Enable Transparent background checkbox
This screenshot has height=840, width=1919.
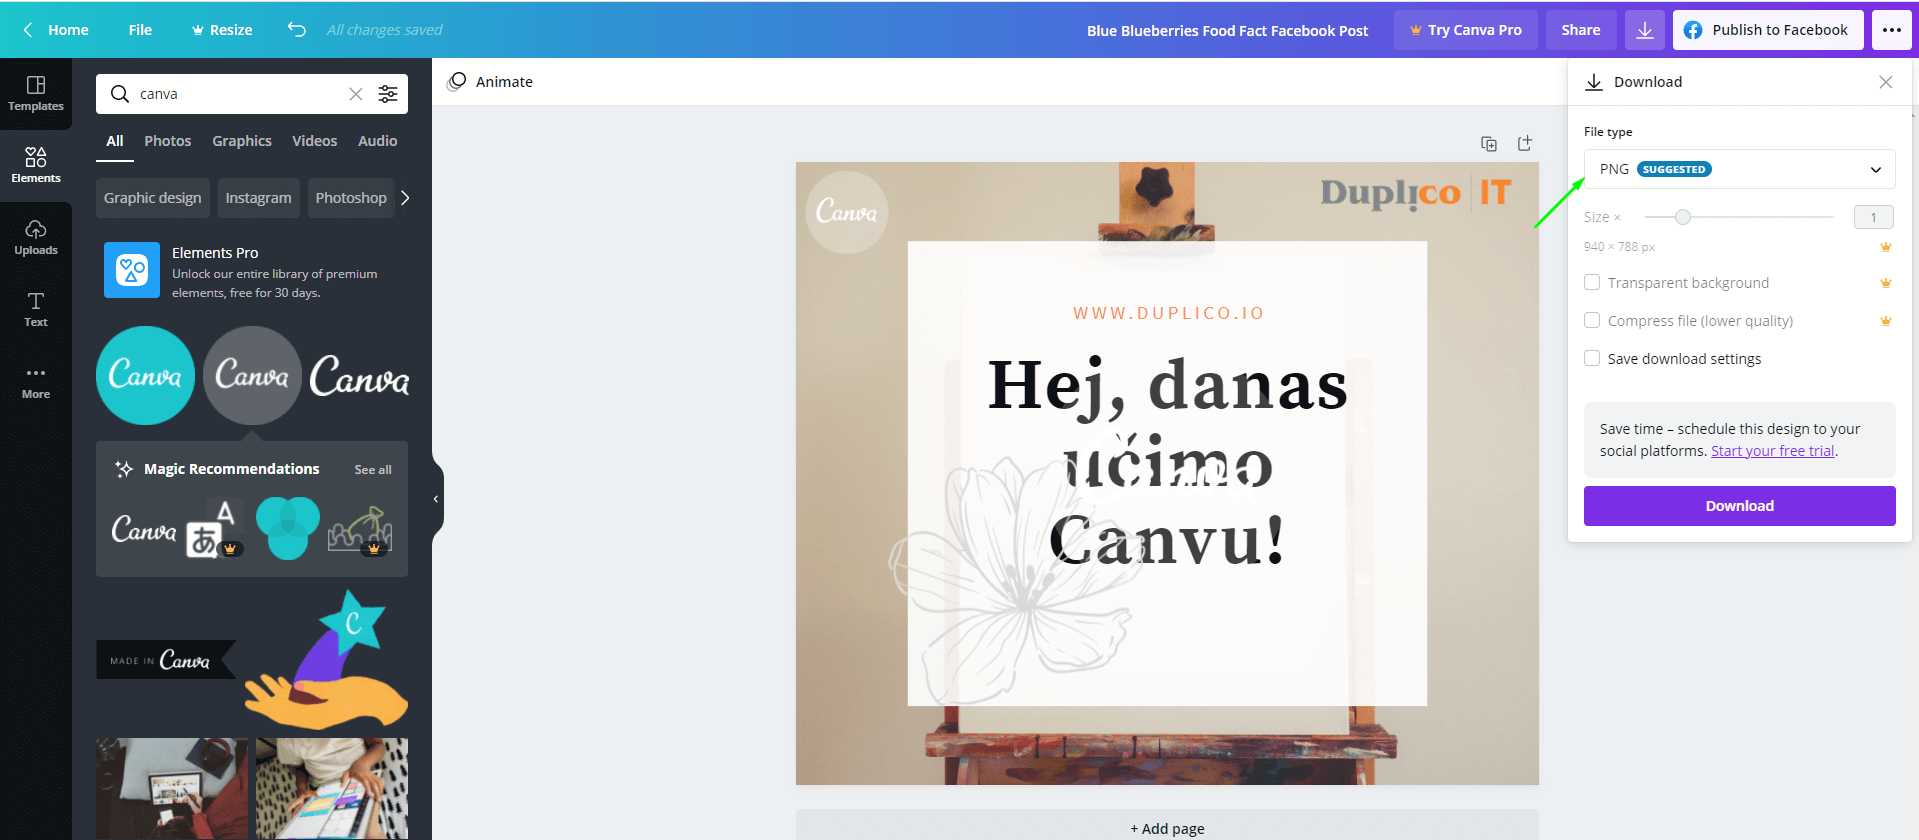coord(1592,283)
